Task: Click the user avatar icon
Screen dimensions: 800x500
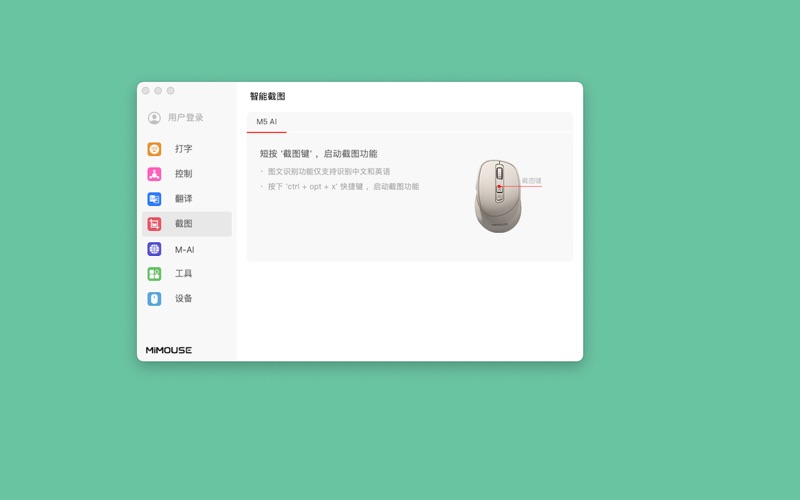Action: click(154, 118)
